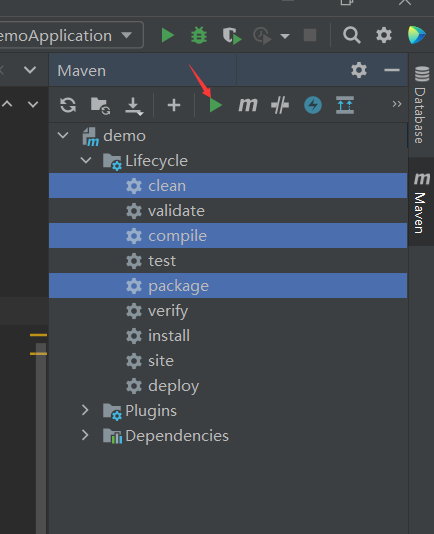Toggle skip tests mode

click(x=280, y=105)
